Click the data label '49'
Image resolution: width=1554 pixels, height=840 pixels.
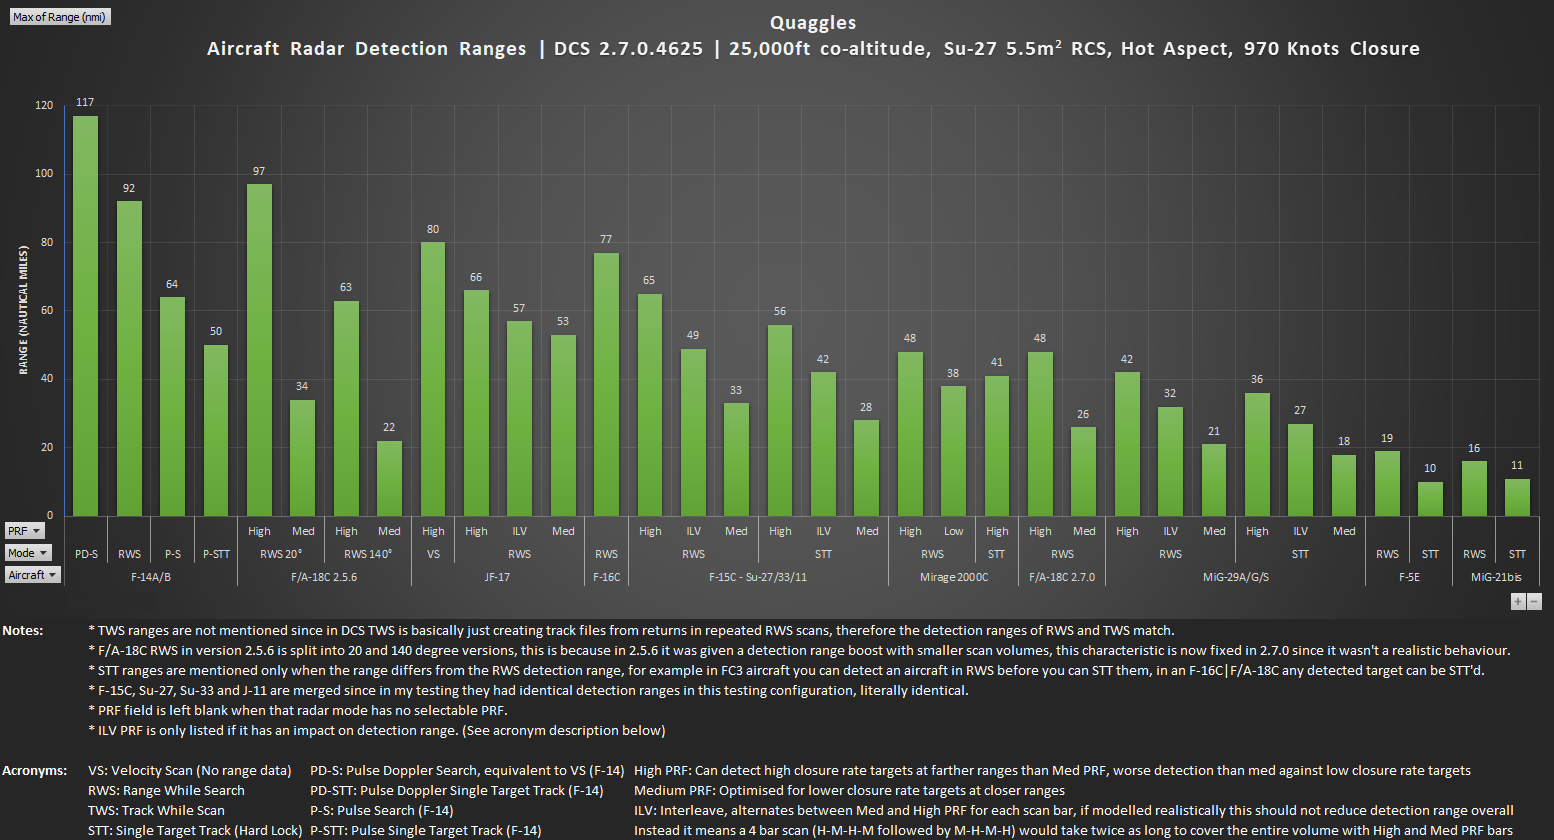pyautogui.click(x=693, y=335)
